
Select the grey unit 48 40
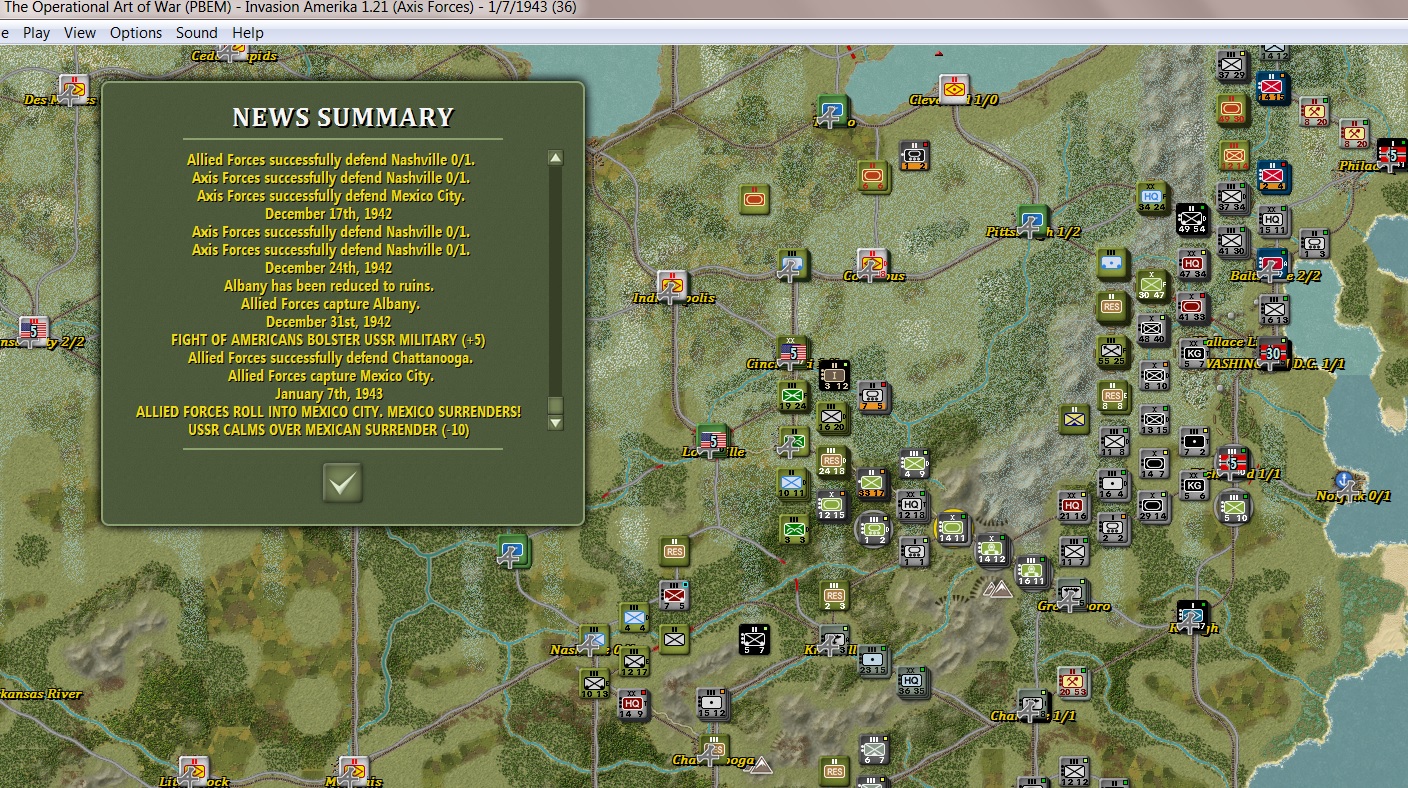tap(1152, 330)
